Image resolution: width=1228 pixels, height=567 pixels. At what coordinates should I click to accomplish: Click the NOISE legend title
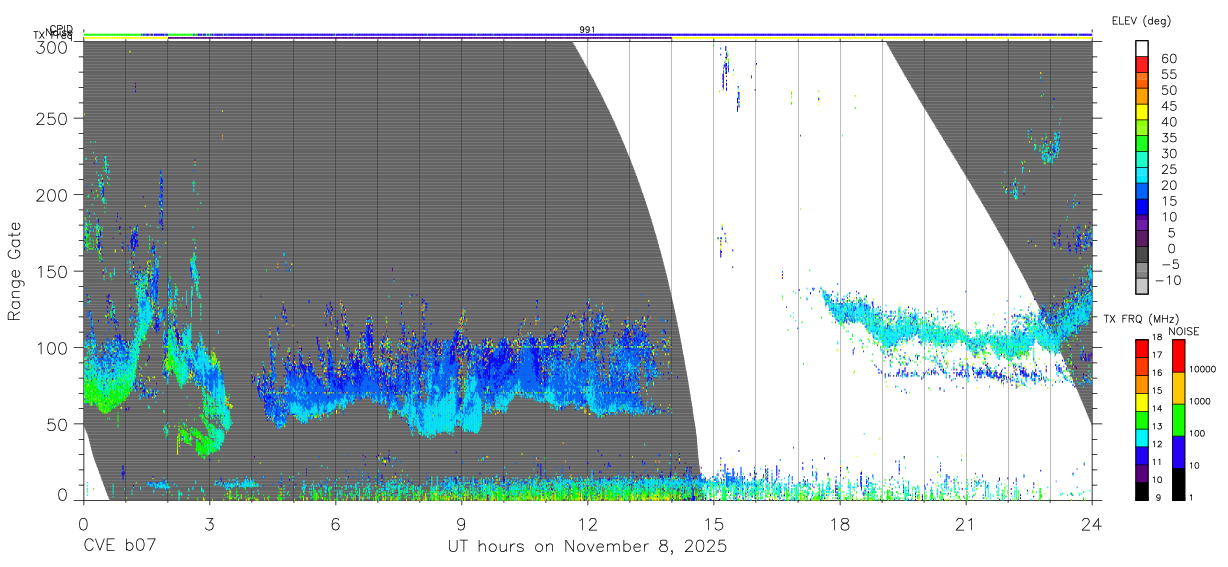1184,331
